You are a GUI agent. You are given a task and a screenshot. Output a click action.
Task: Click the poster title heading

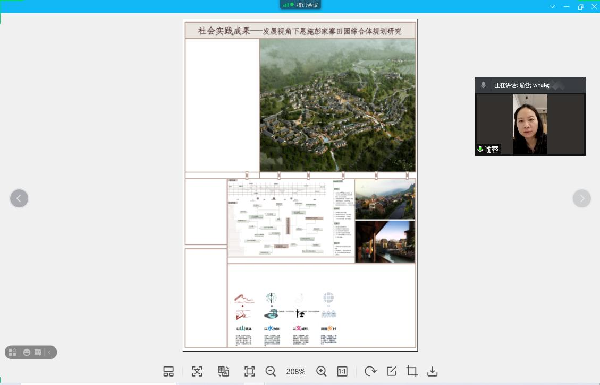pos(300,31)
